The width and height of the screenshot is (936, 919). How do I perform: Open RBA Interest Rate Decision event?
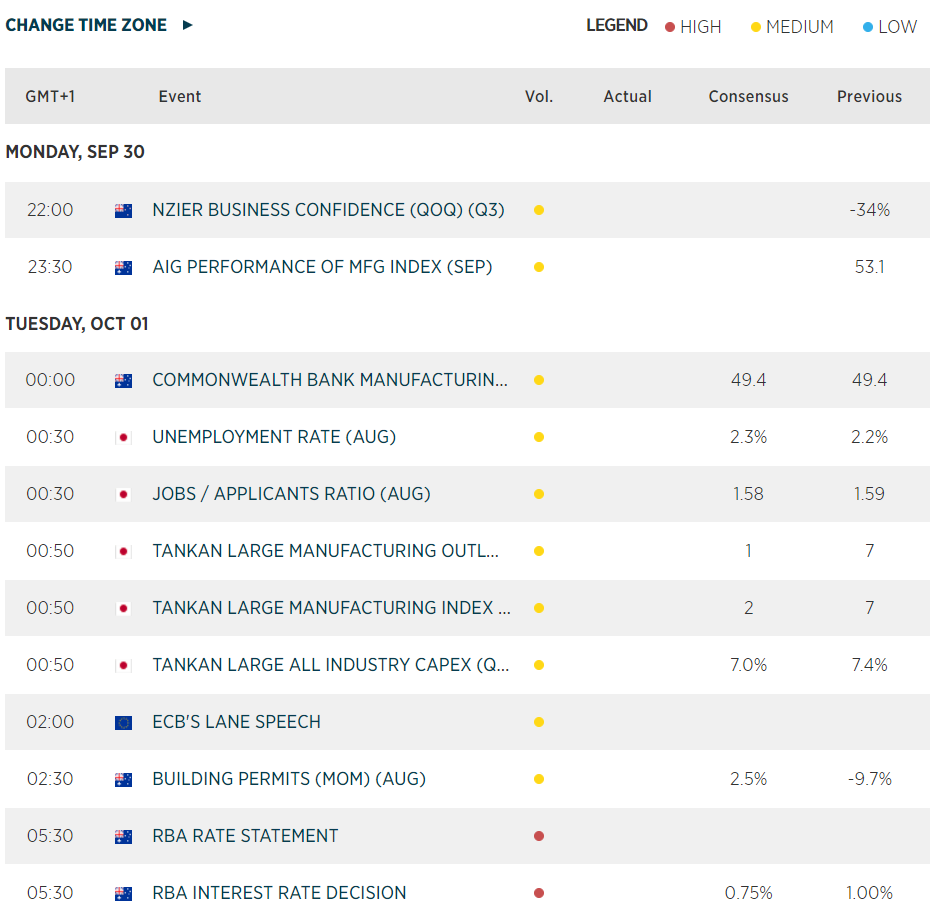(x=279, y=893)
